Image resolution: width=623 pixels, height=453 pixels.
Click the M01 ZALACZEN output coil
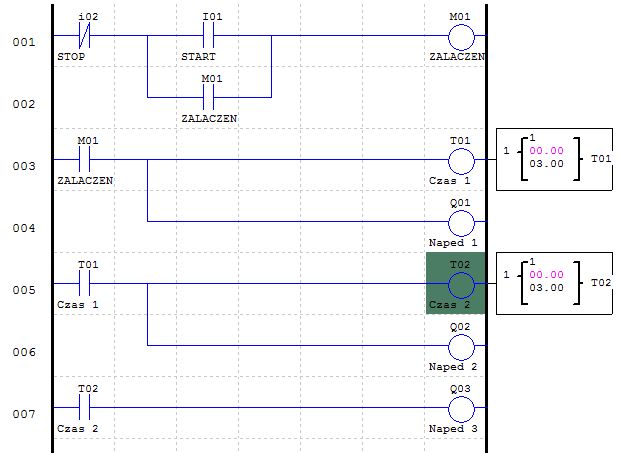click(x=460, y=37)
